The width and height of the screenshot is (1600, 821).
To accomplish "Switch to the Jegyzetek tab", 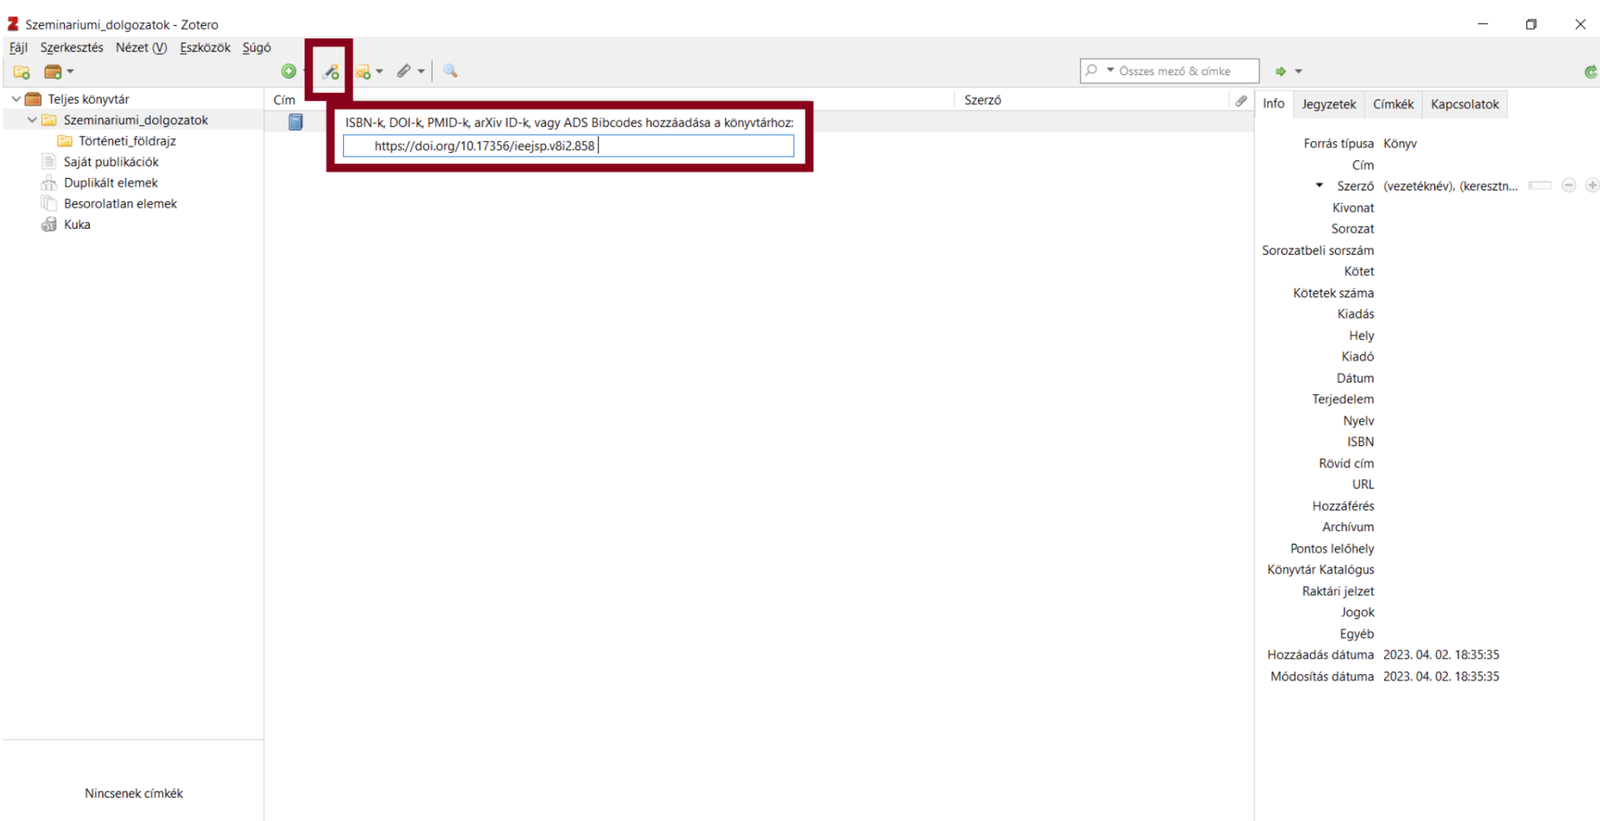I will point(1329,104).
